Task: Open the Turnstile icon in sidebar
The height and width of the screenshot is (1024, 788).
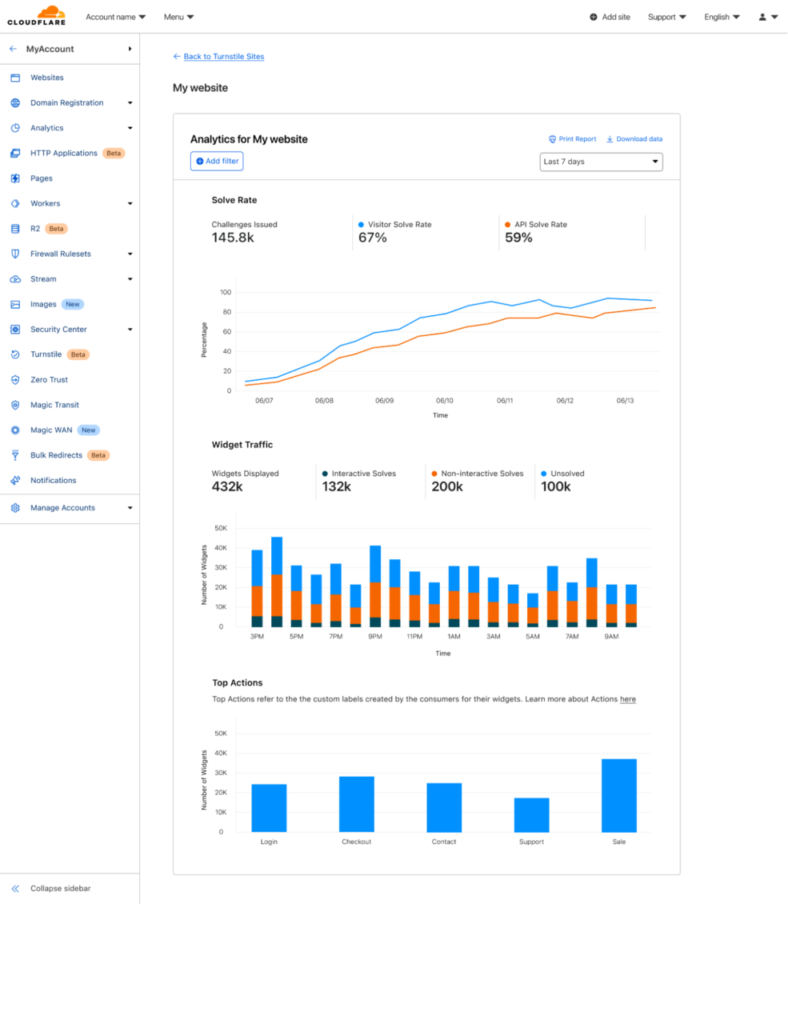Action: click(x=15, y=355)
